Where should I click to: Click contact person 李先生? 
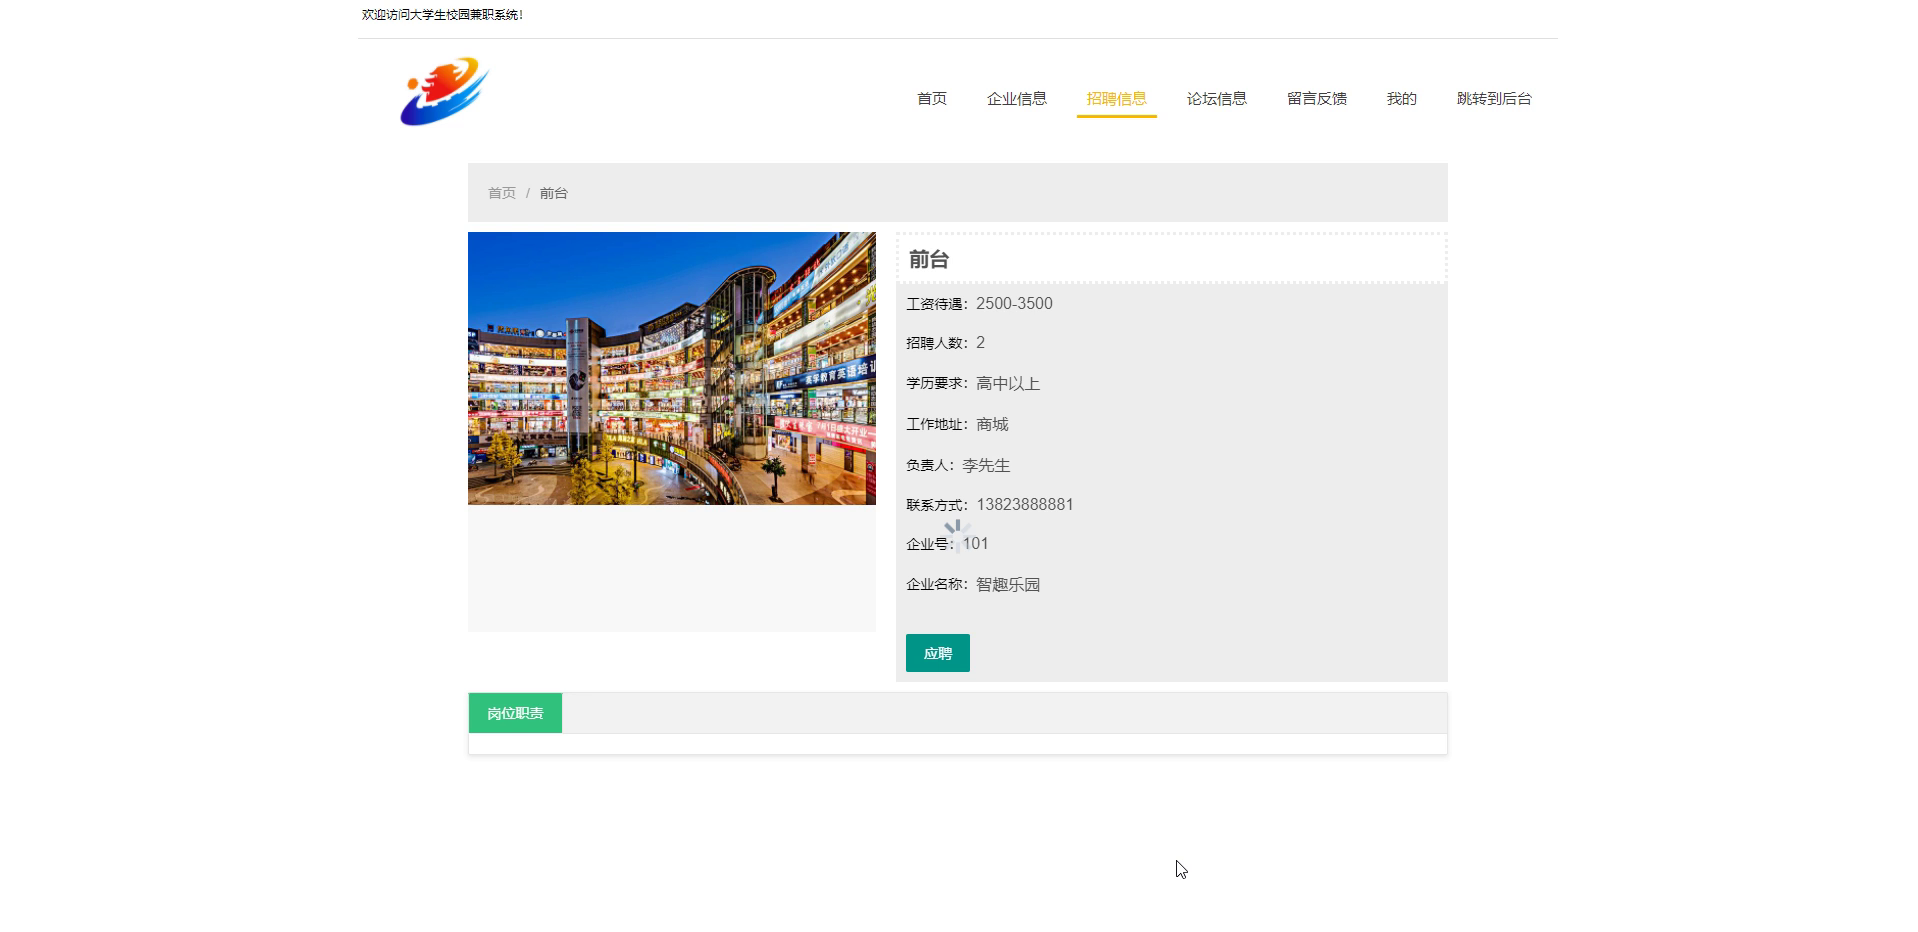click(986, 466)
